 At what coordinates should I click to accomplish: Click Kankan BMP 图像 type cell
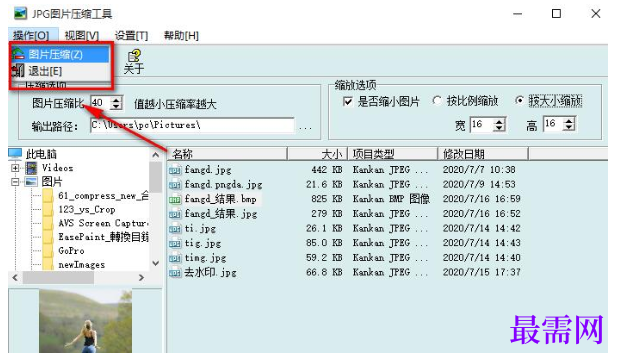(x=391, y=199)
